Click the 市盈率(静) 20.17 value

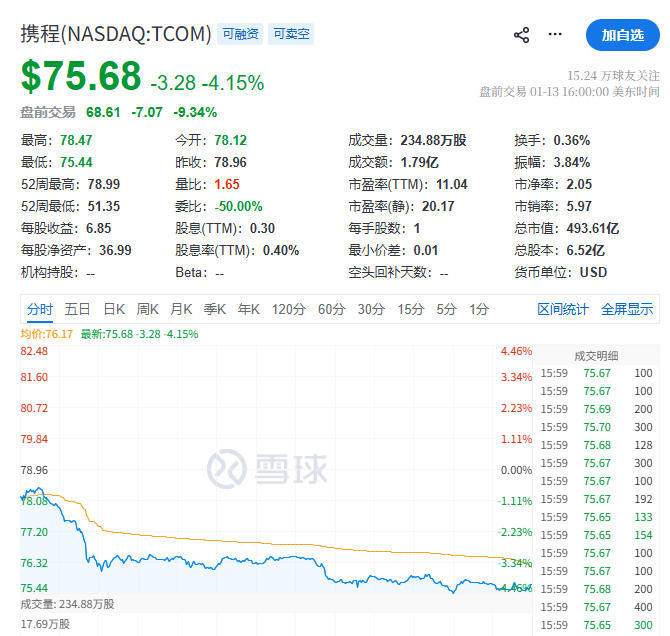(x=438, y=206)
